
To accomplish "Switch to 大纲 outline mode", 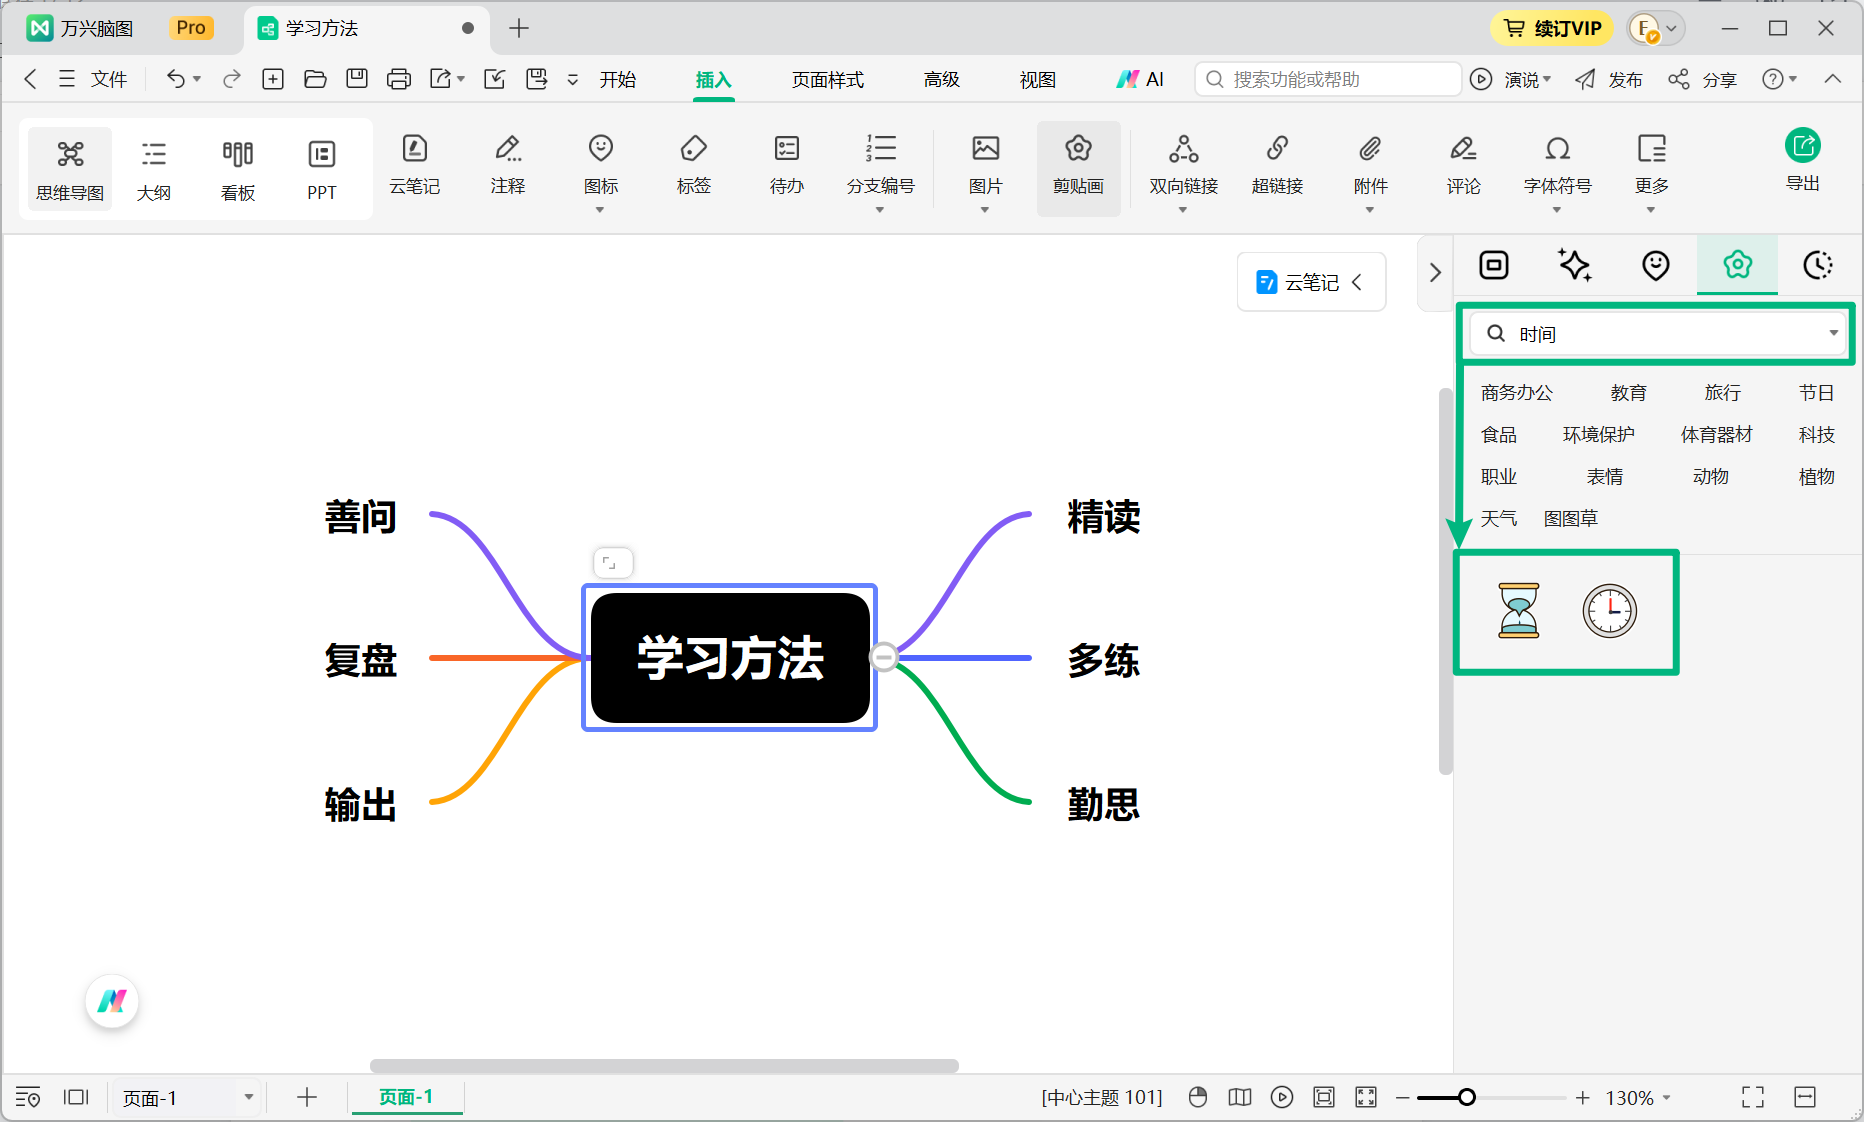I will click(153, 168).
